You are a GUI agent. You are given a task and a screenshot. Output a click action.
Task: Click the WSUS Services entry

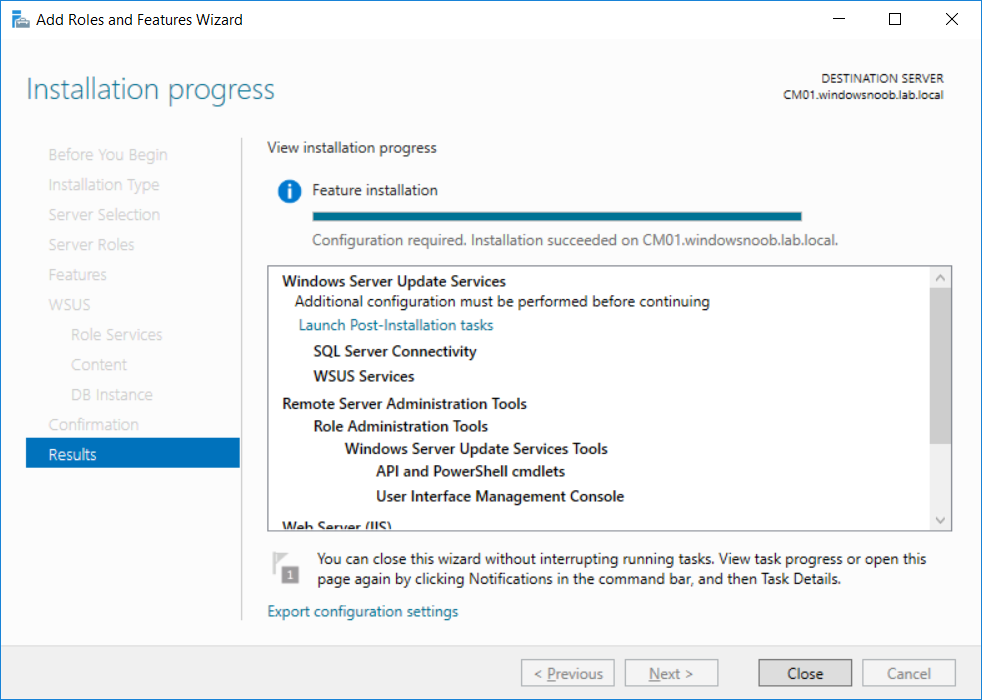point(364,376)
